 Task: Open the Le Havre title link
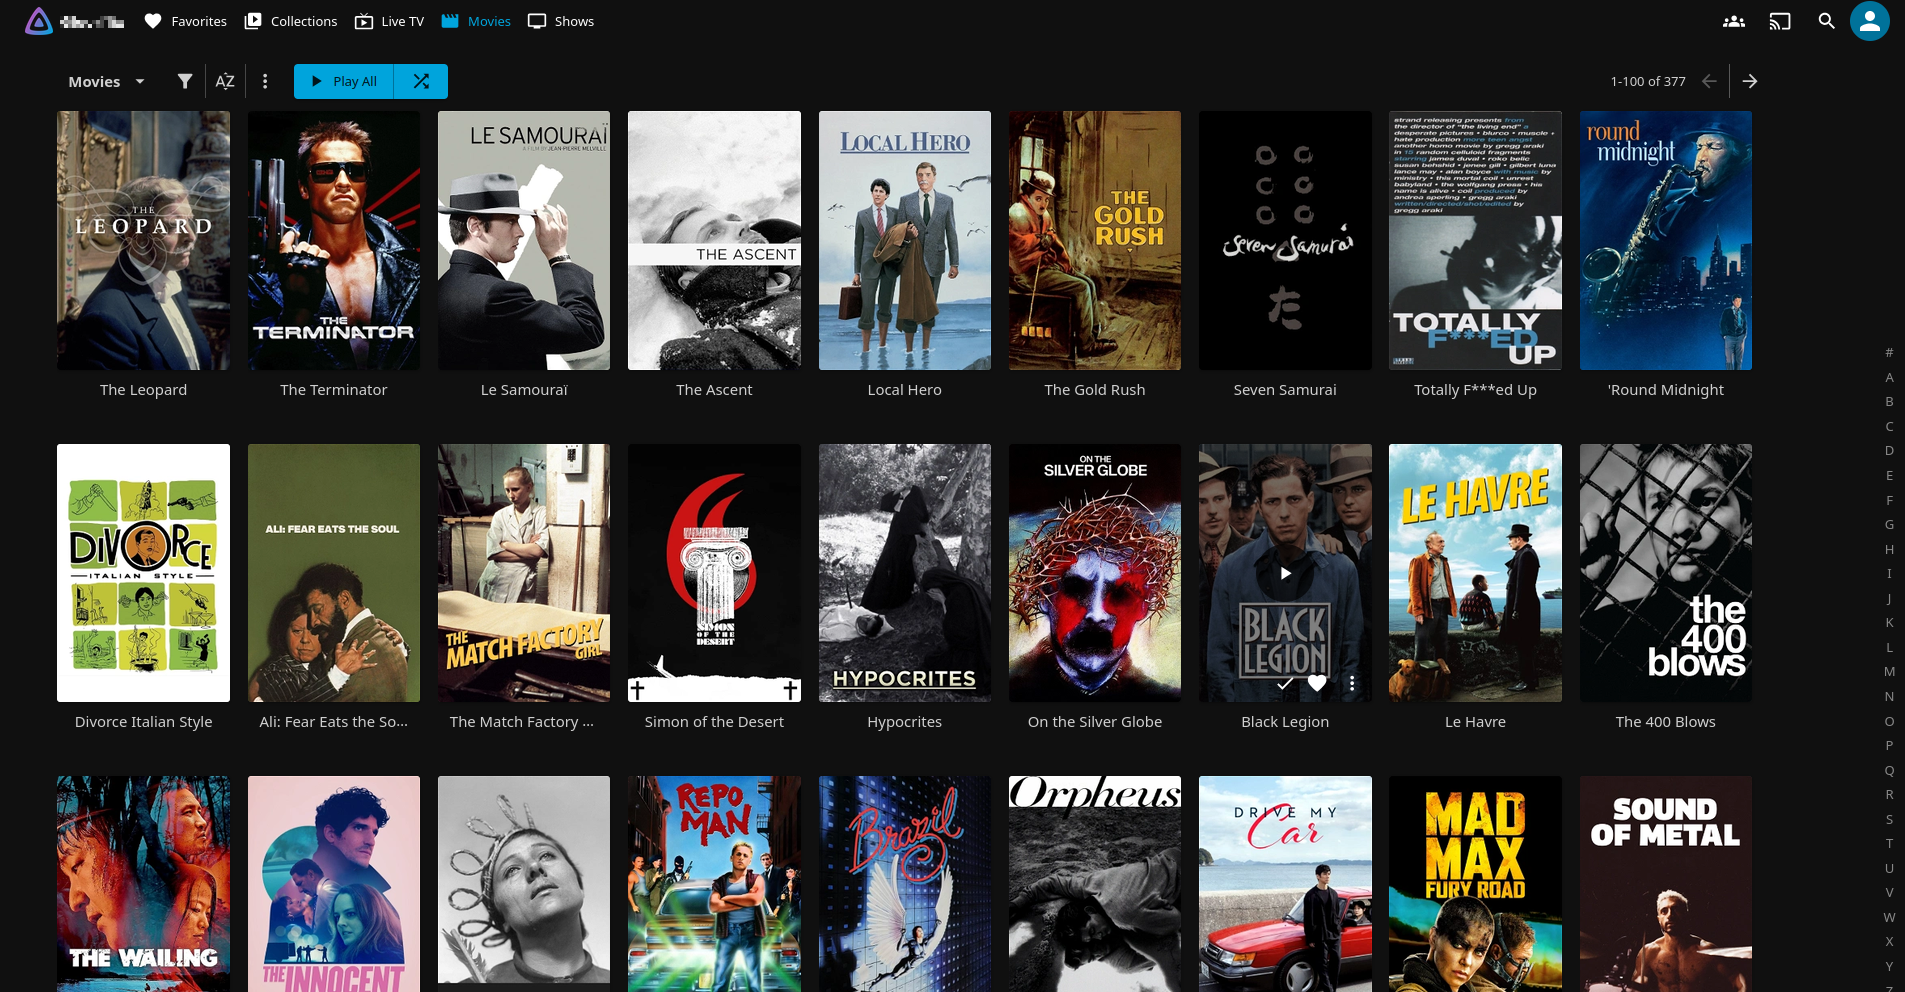click(1475, 722)
